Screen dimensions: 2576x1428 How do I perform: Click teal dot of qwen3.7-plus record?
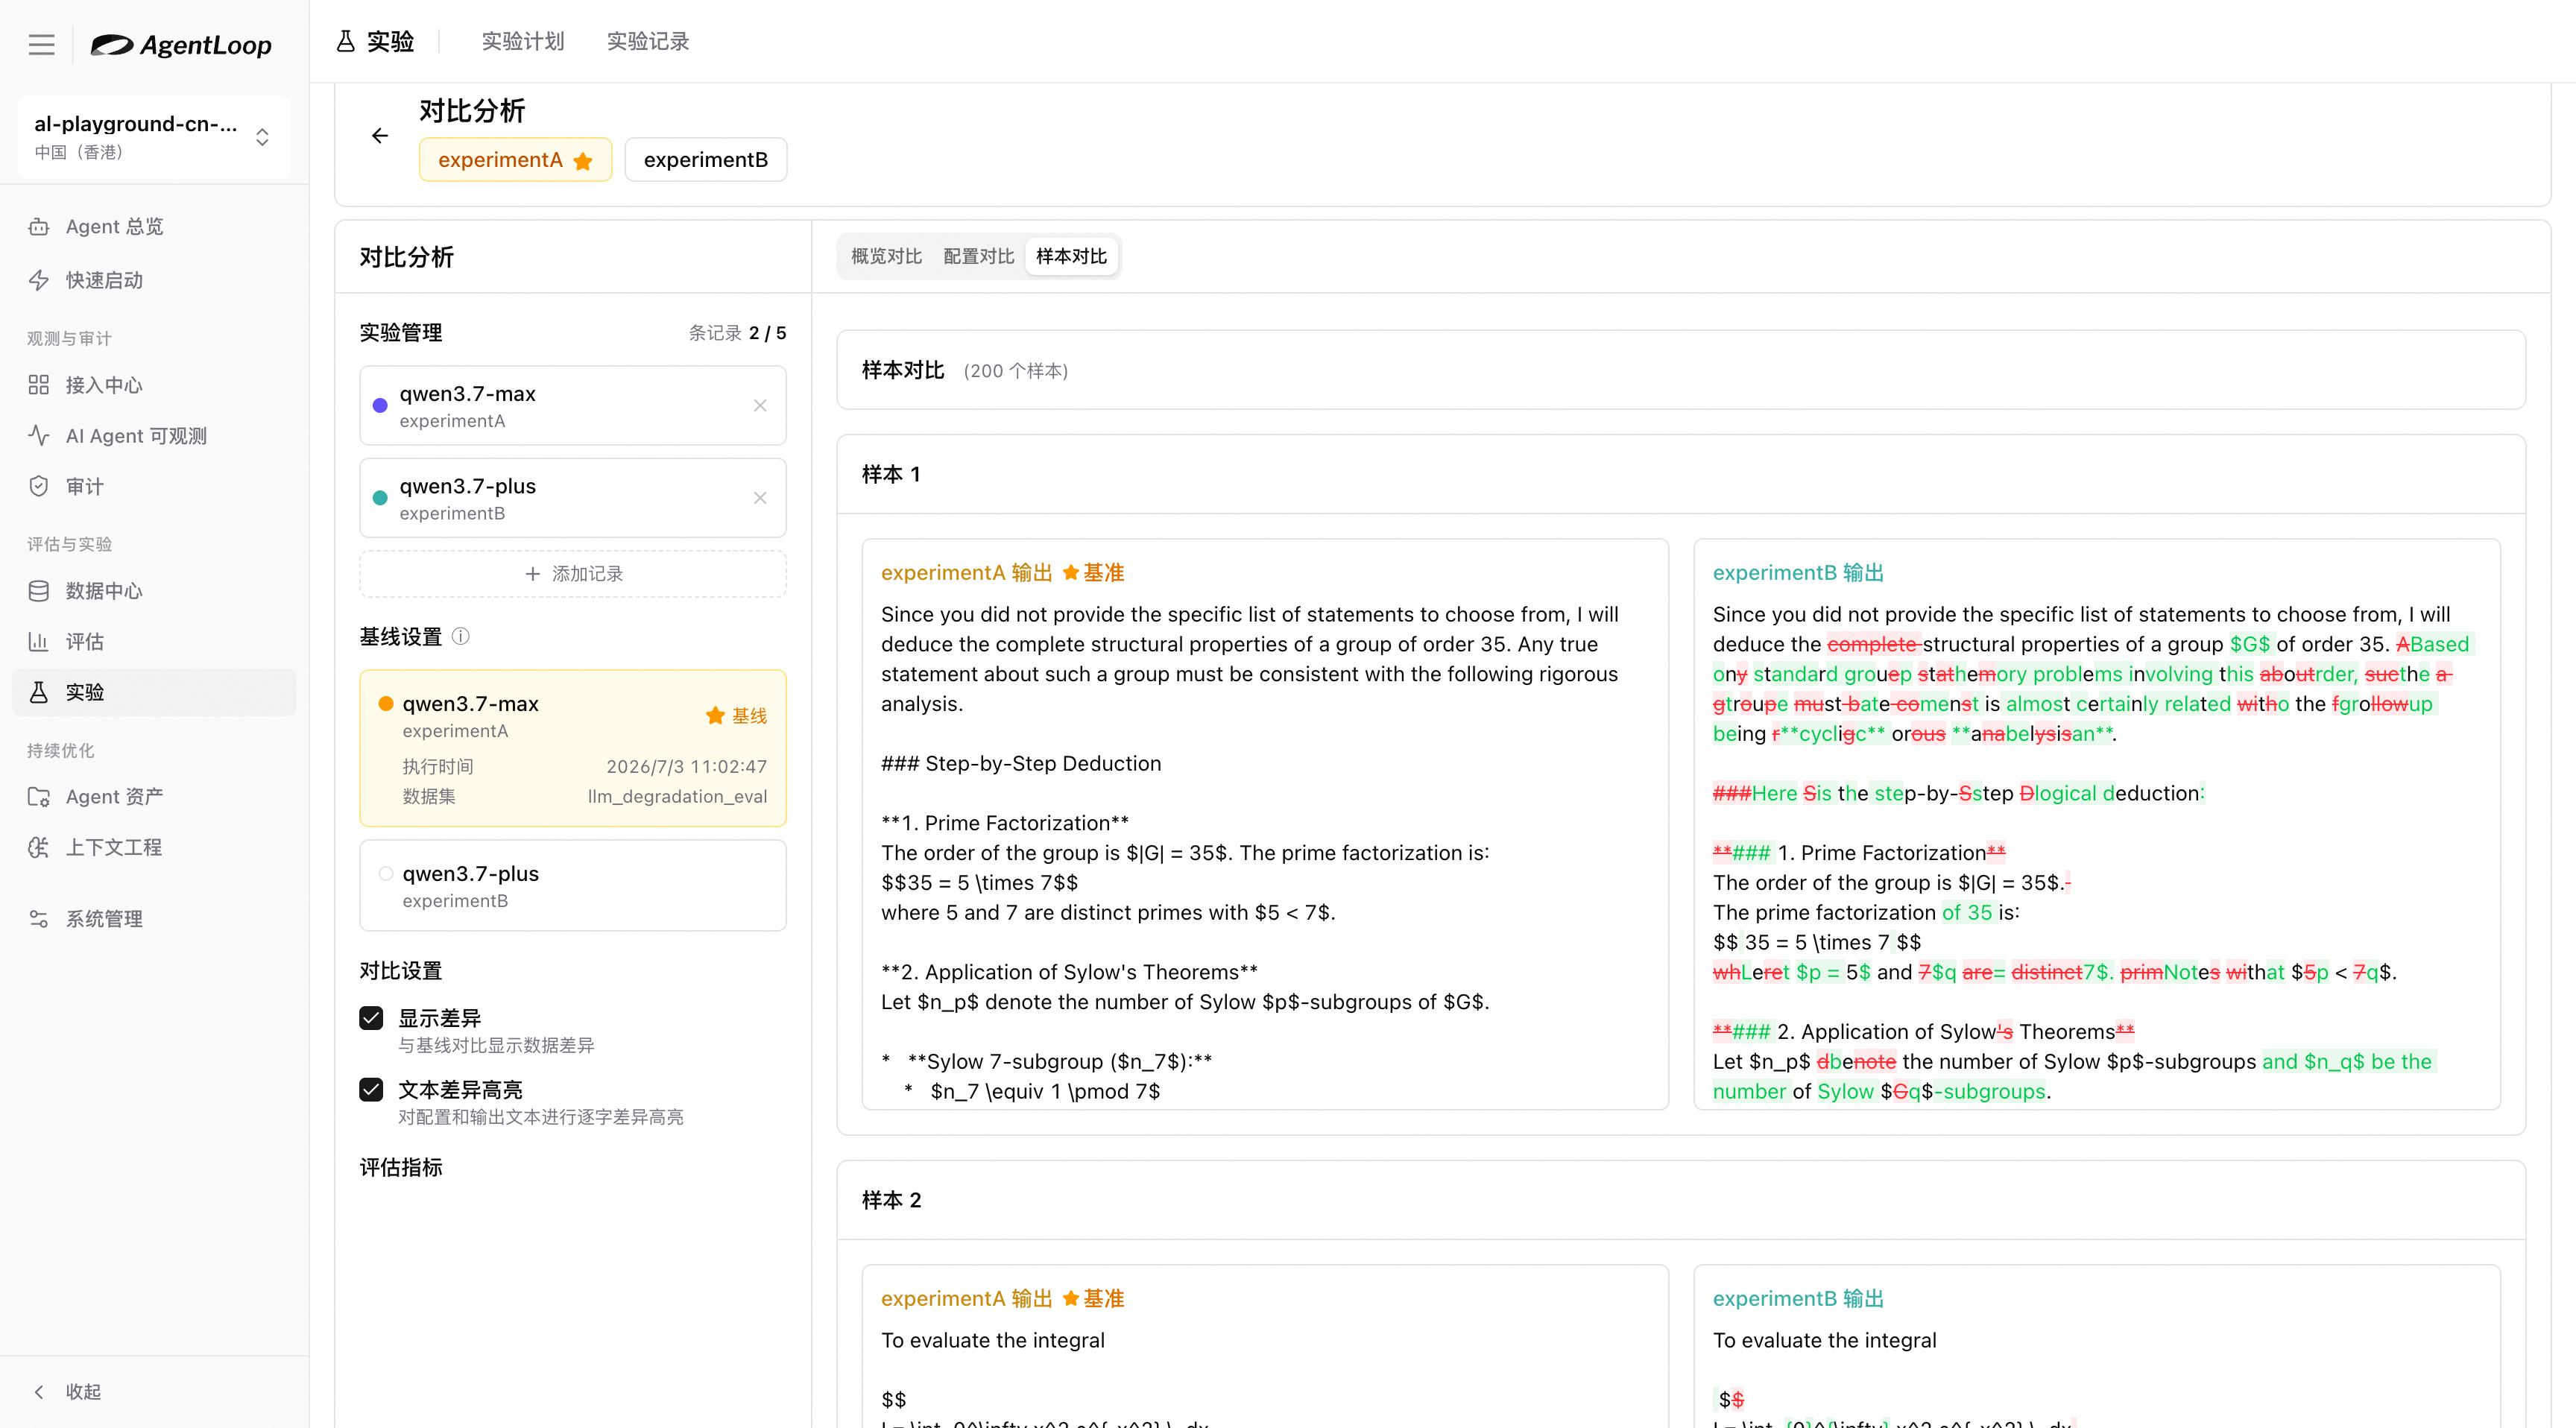(380, 498)
